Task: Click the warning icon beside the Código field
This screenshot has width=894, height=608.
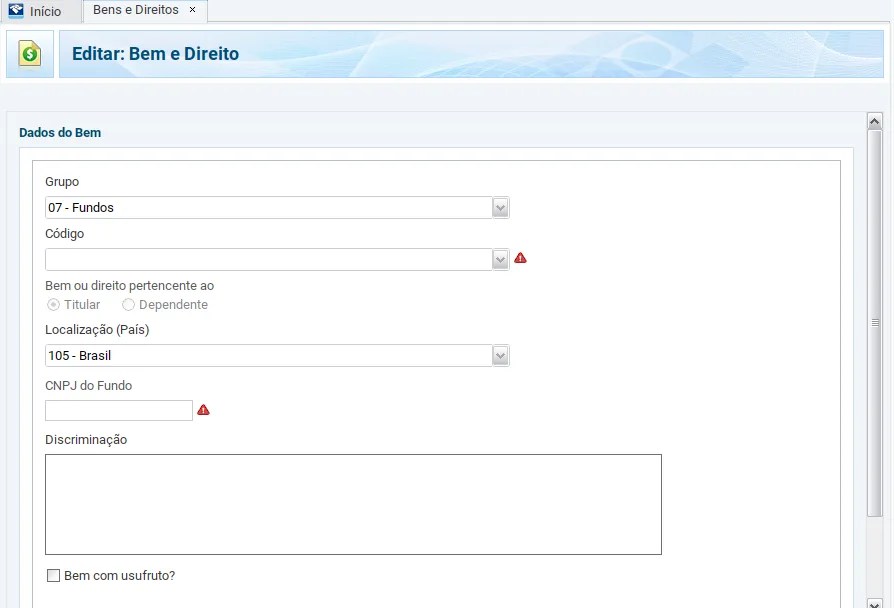Action: (x=520, y=258)
